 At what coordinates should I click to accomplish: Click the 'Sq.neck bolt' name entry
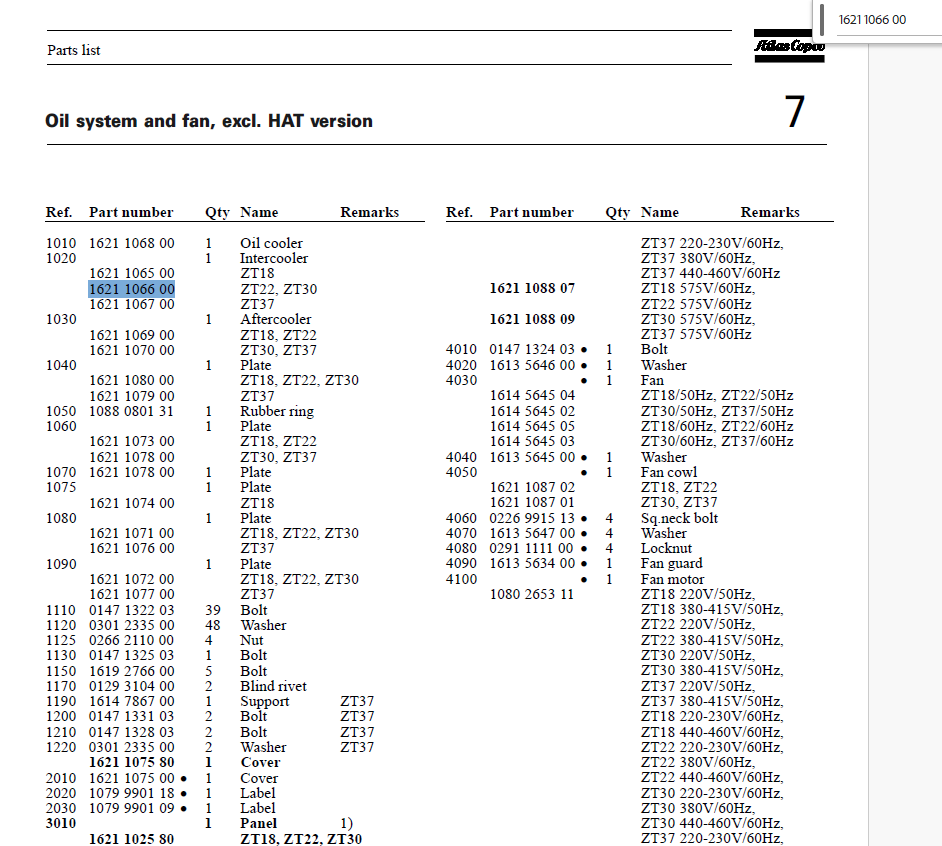point(679,519)
